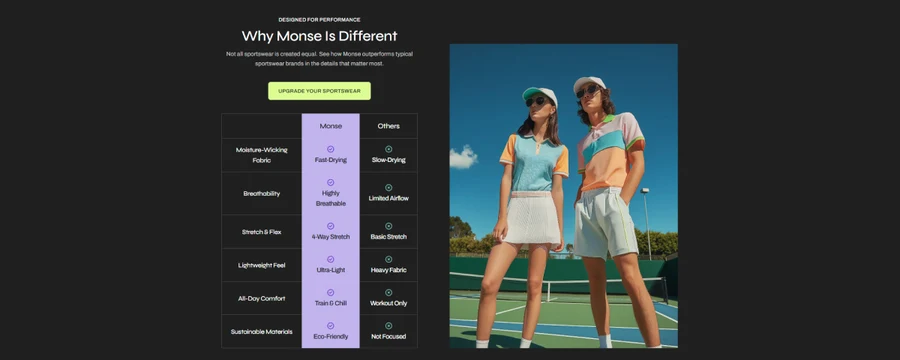Click the 4-Way Stretch text
900x360 pixels.
[x=331, y=237]
